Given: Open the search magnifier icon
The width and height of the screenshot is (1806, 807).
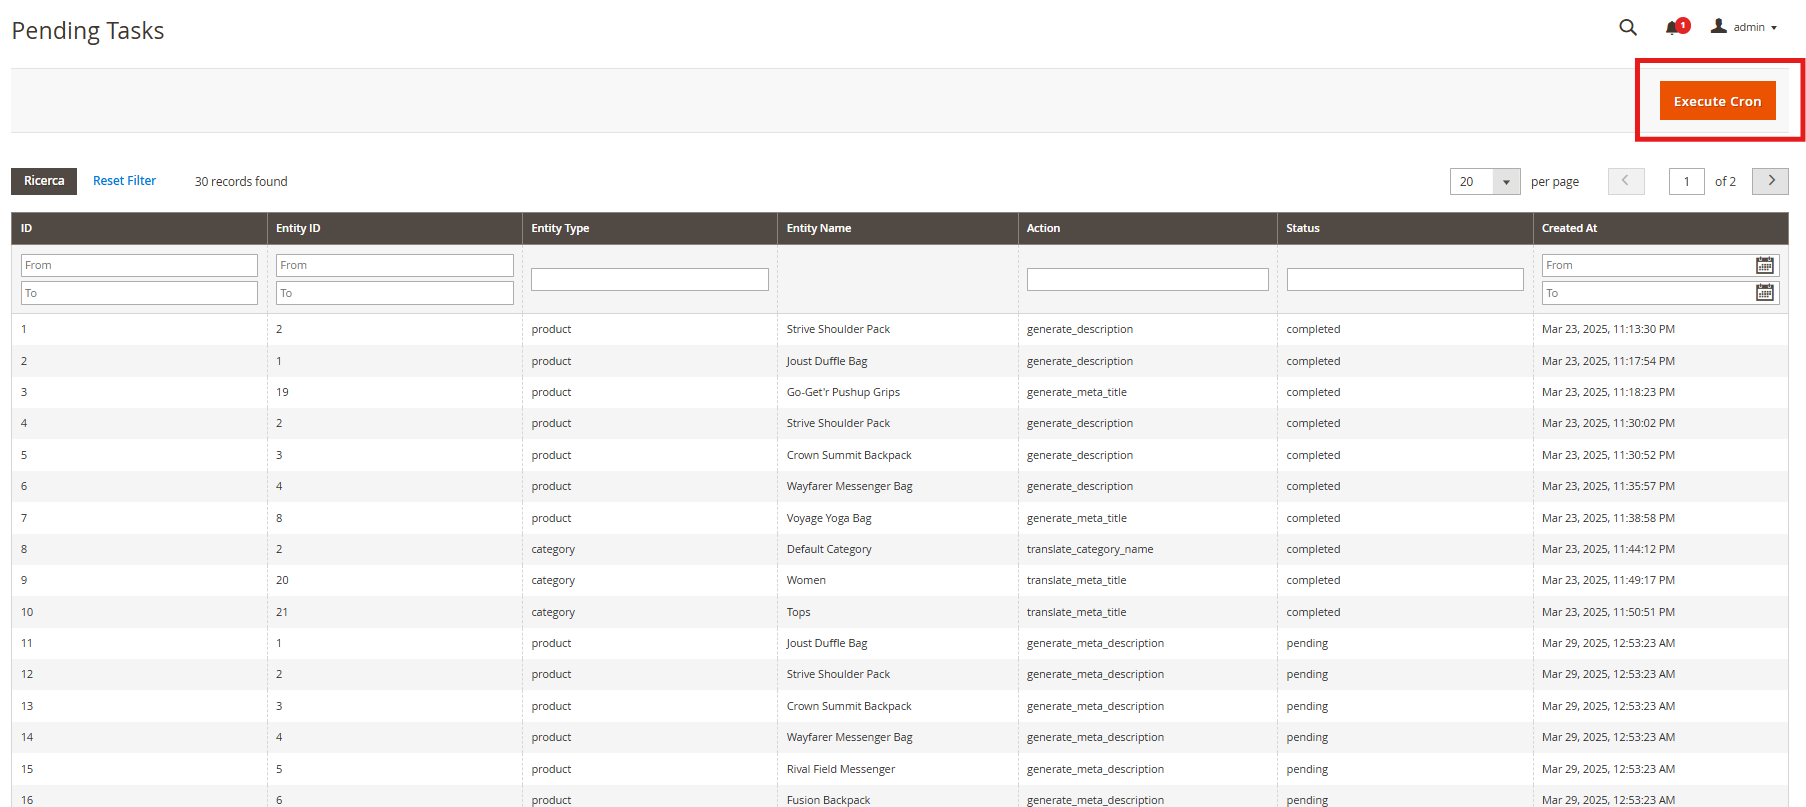Looking at the screenshot, I should 1628,28.
